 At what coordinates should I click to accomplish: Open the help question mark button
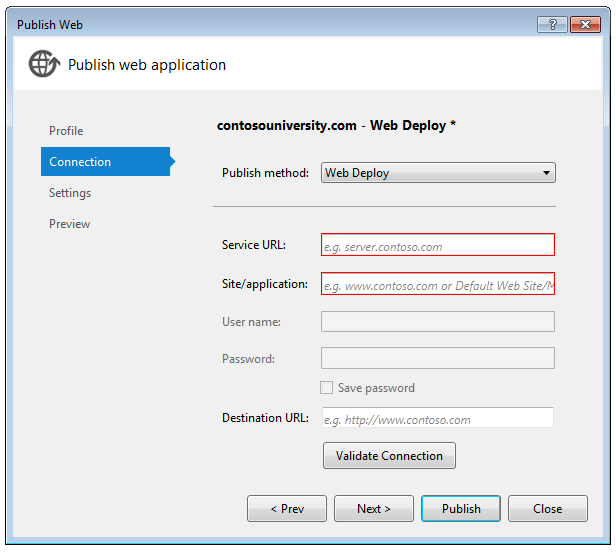point(552,24)
